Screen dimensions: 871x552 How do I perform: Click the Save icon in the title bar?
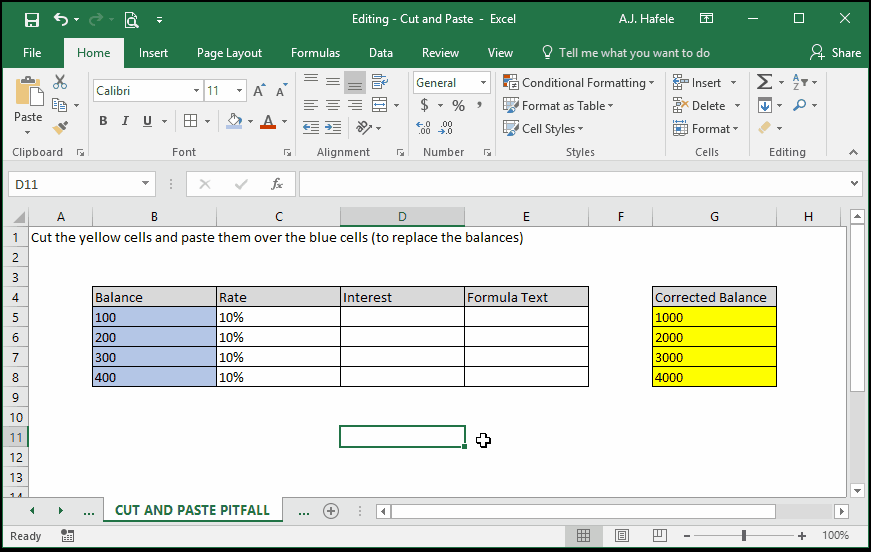tap(32, 20)
